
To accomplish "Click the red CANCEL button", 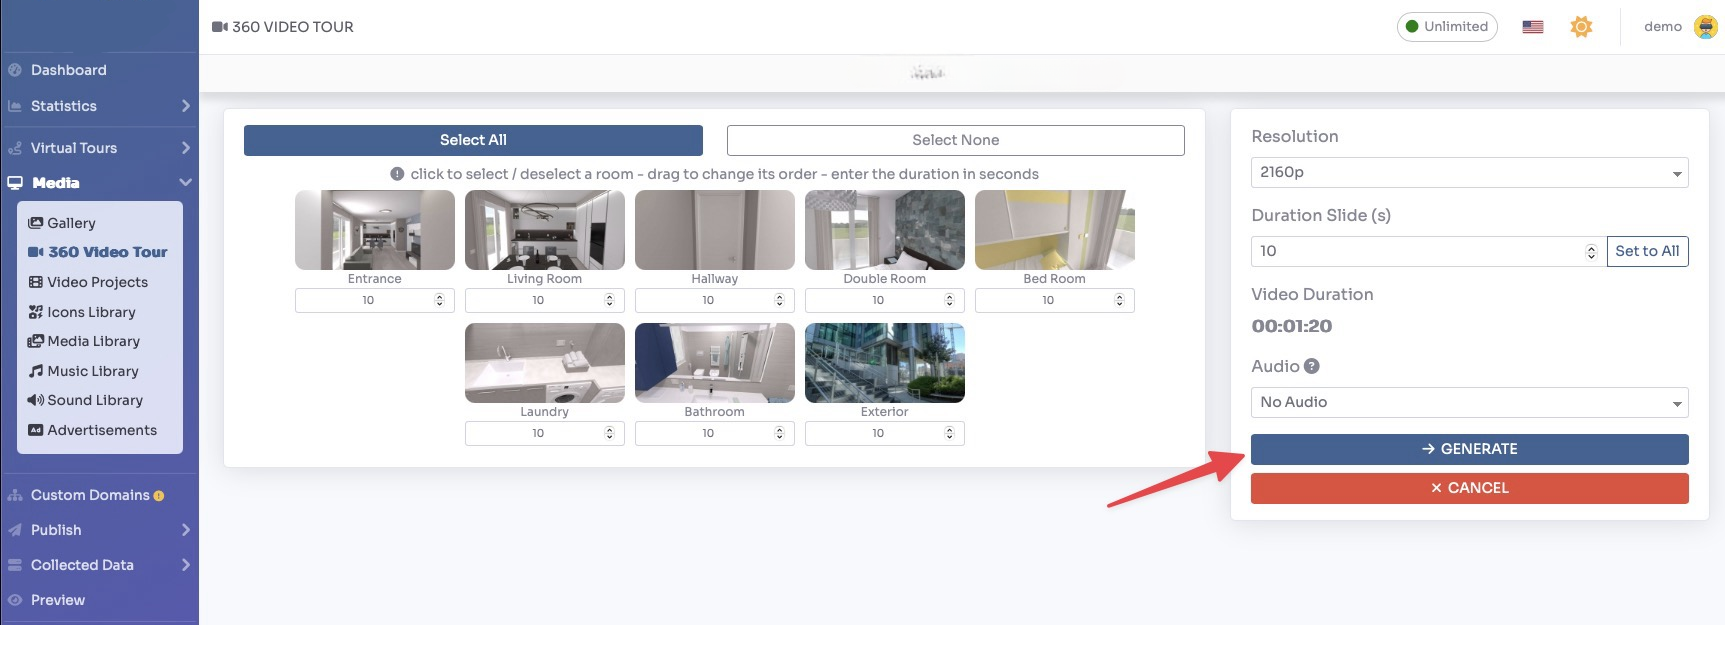I will click(x=1469, y=488).
